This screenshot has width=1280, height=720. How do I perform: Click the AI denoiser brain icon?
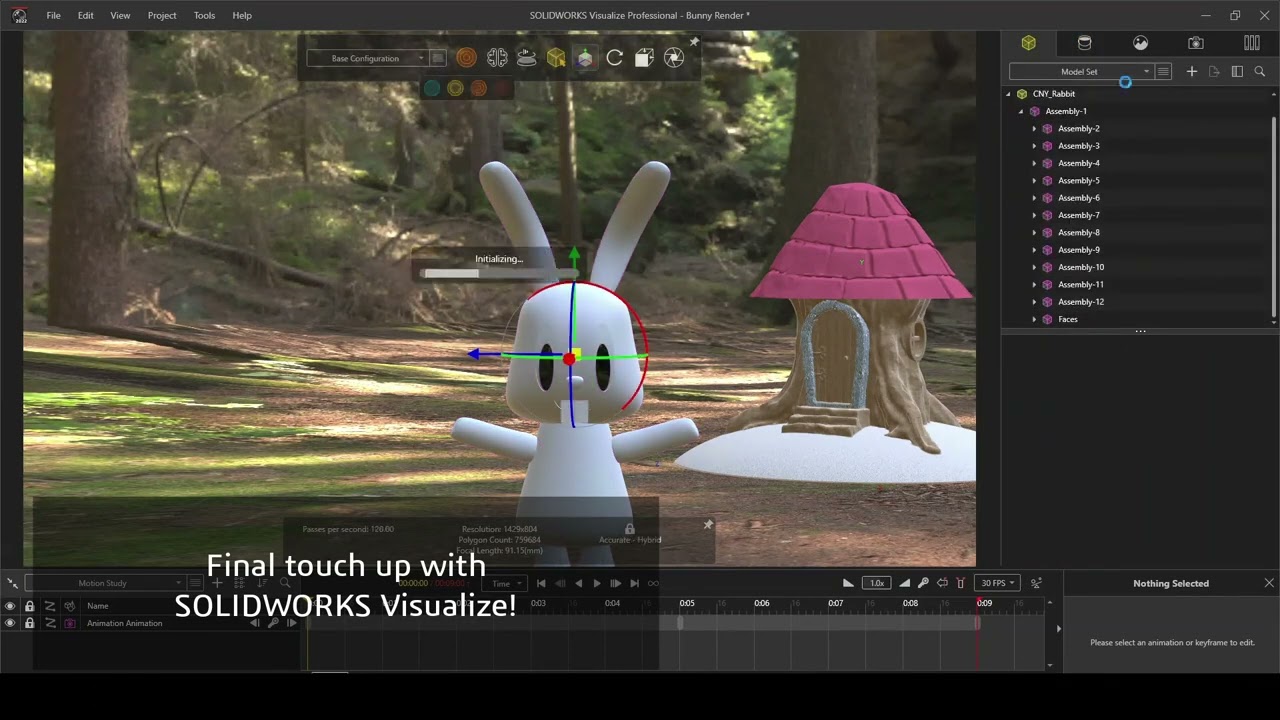tap(497, 58)
